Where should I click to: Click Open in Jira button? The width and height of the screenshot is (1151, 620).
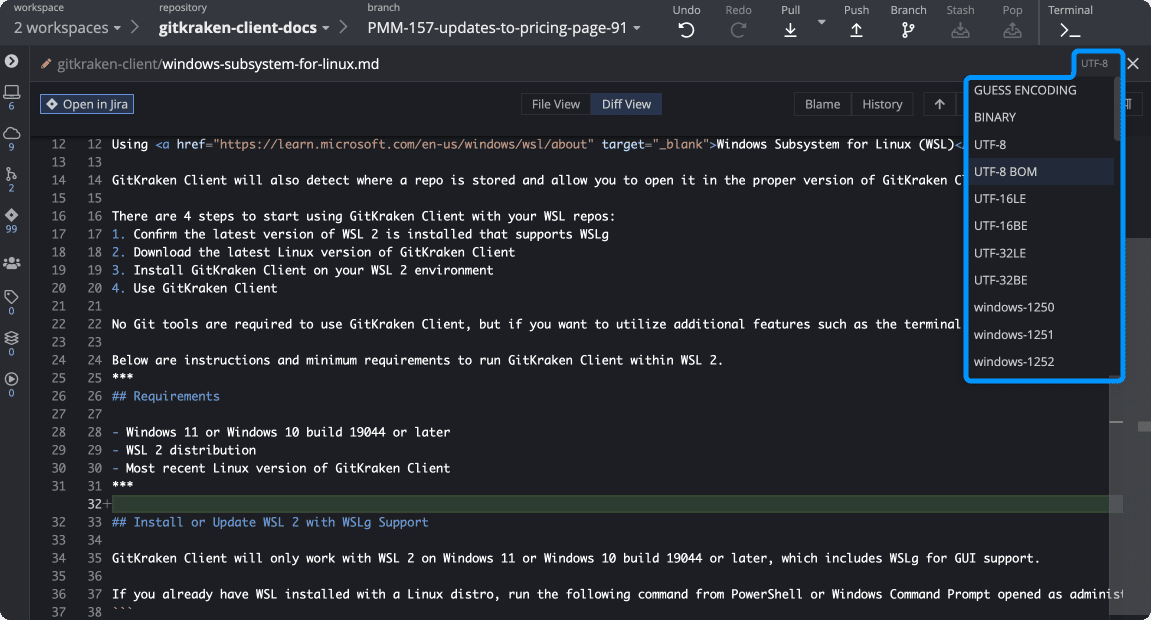point(87,104)
